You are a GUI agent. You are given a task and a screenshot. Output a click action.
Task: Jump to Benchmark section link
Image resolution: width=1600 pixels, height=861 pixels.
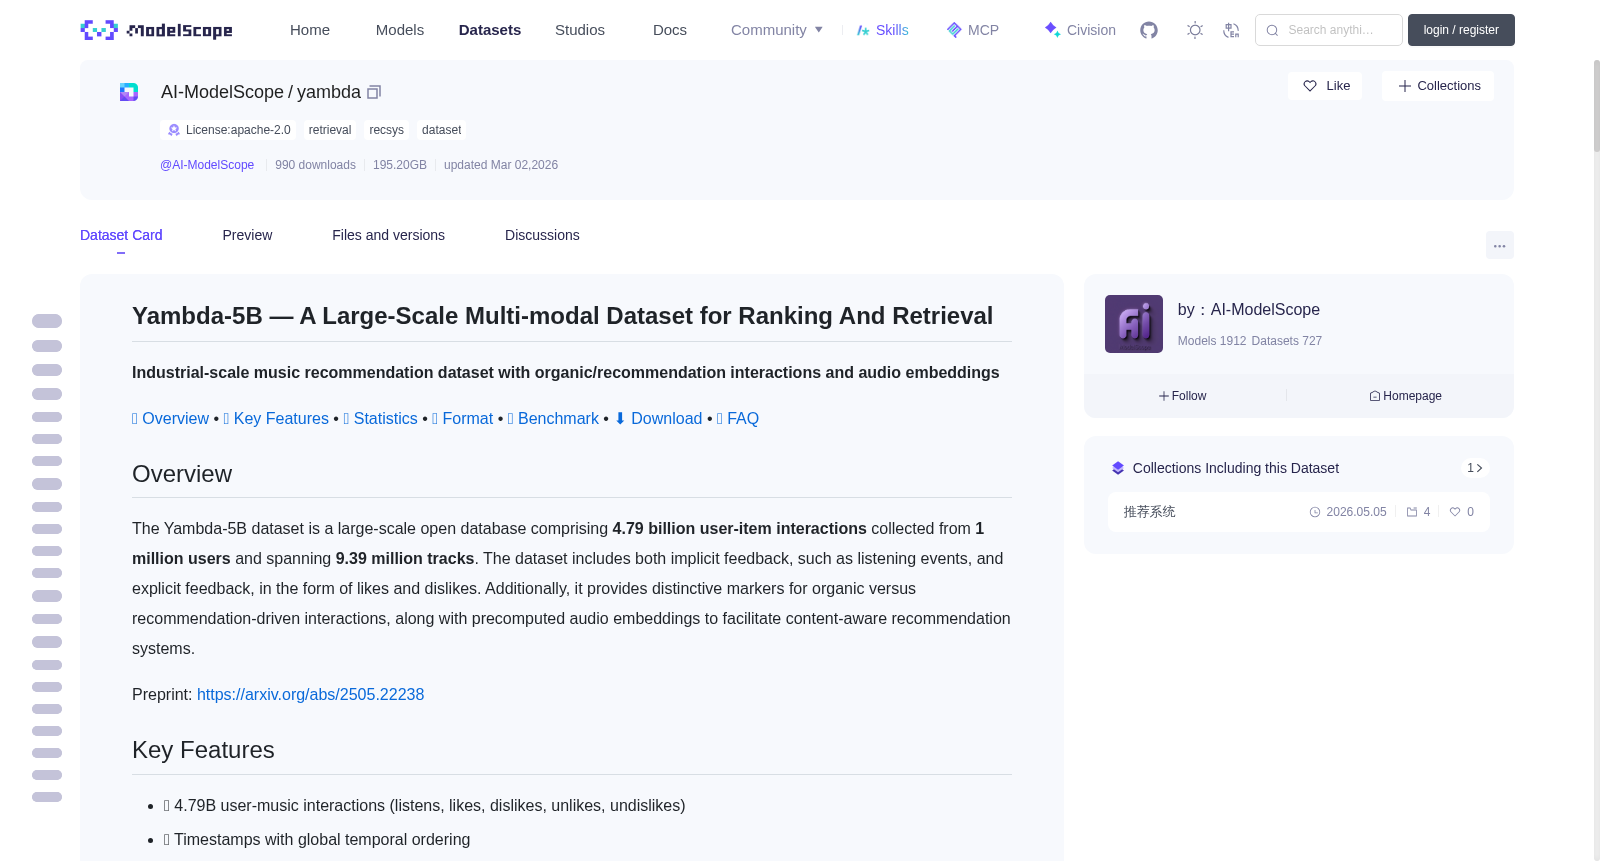pos(553,418)
